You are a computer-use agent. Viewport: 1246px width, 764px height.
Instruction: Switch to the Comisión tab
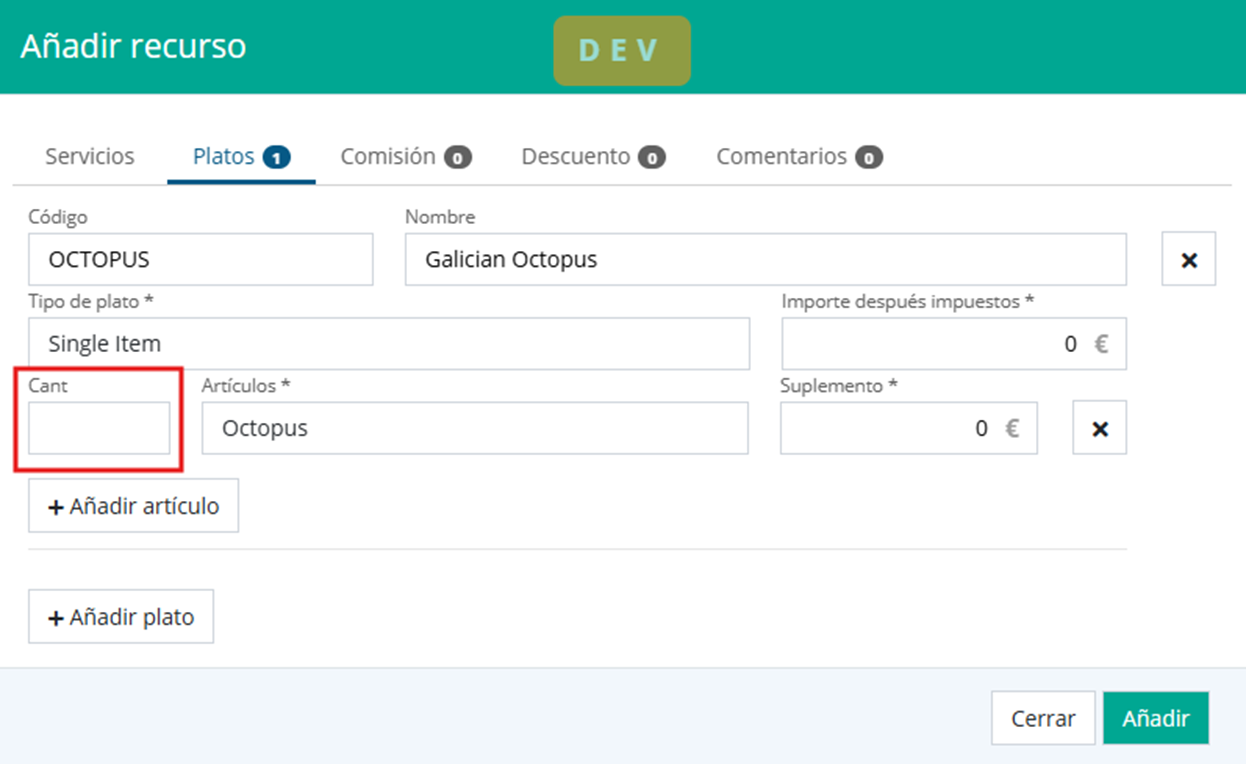(405, 157)
